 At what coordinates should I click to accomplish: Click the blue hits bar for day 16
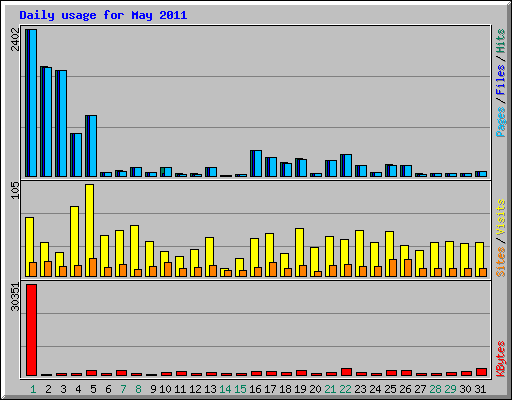[x=256, y=163]
